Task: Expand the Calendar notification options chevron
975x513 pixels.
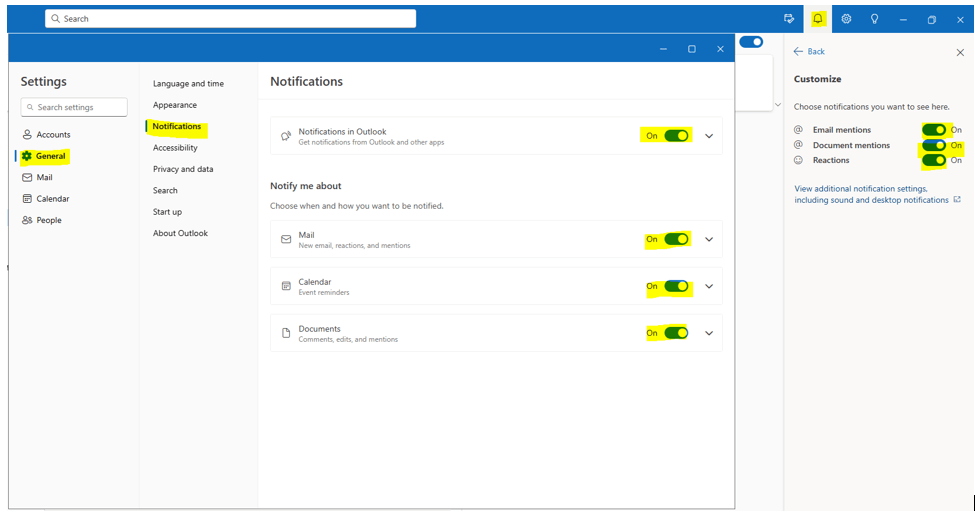Action: point(709,287)
